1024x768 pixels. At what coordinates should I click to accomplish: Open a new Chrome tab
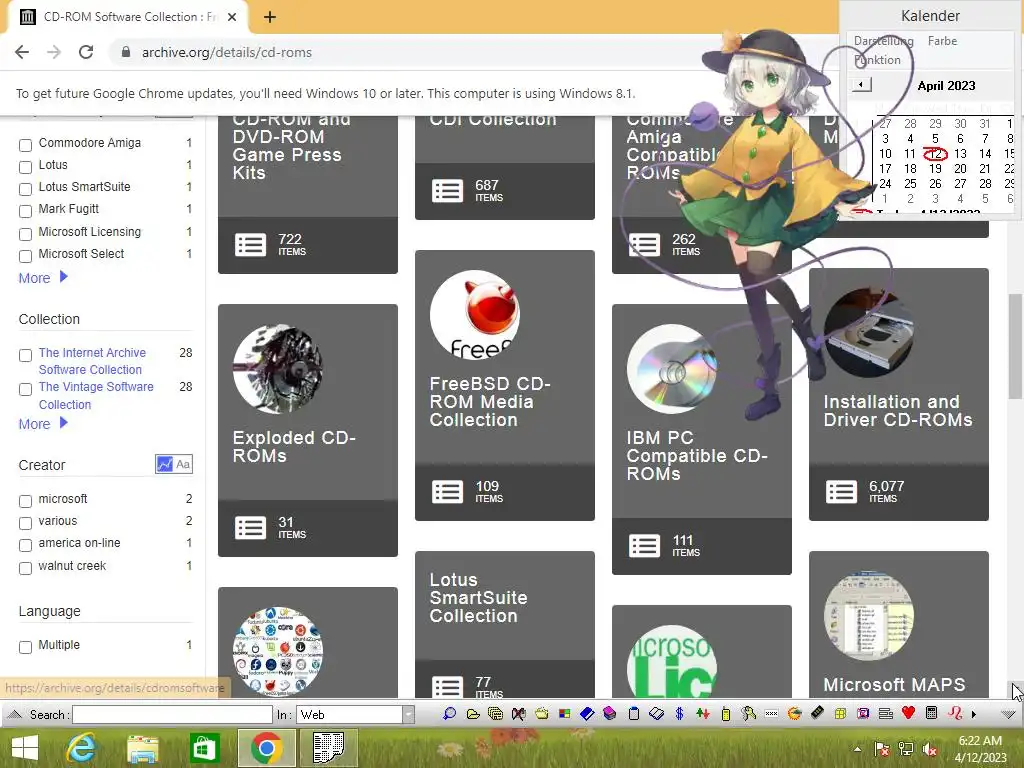[270, 17]
